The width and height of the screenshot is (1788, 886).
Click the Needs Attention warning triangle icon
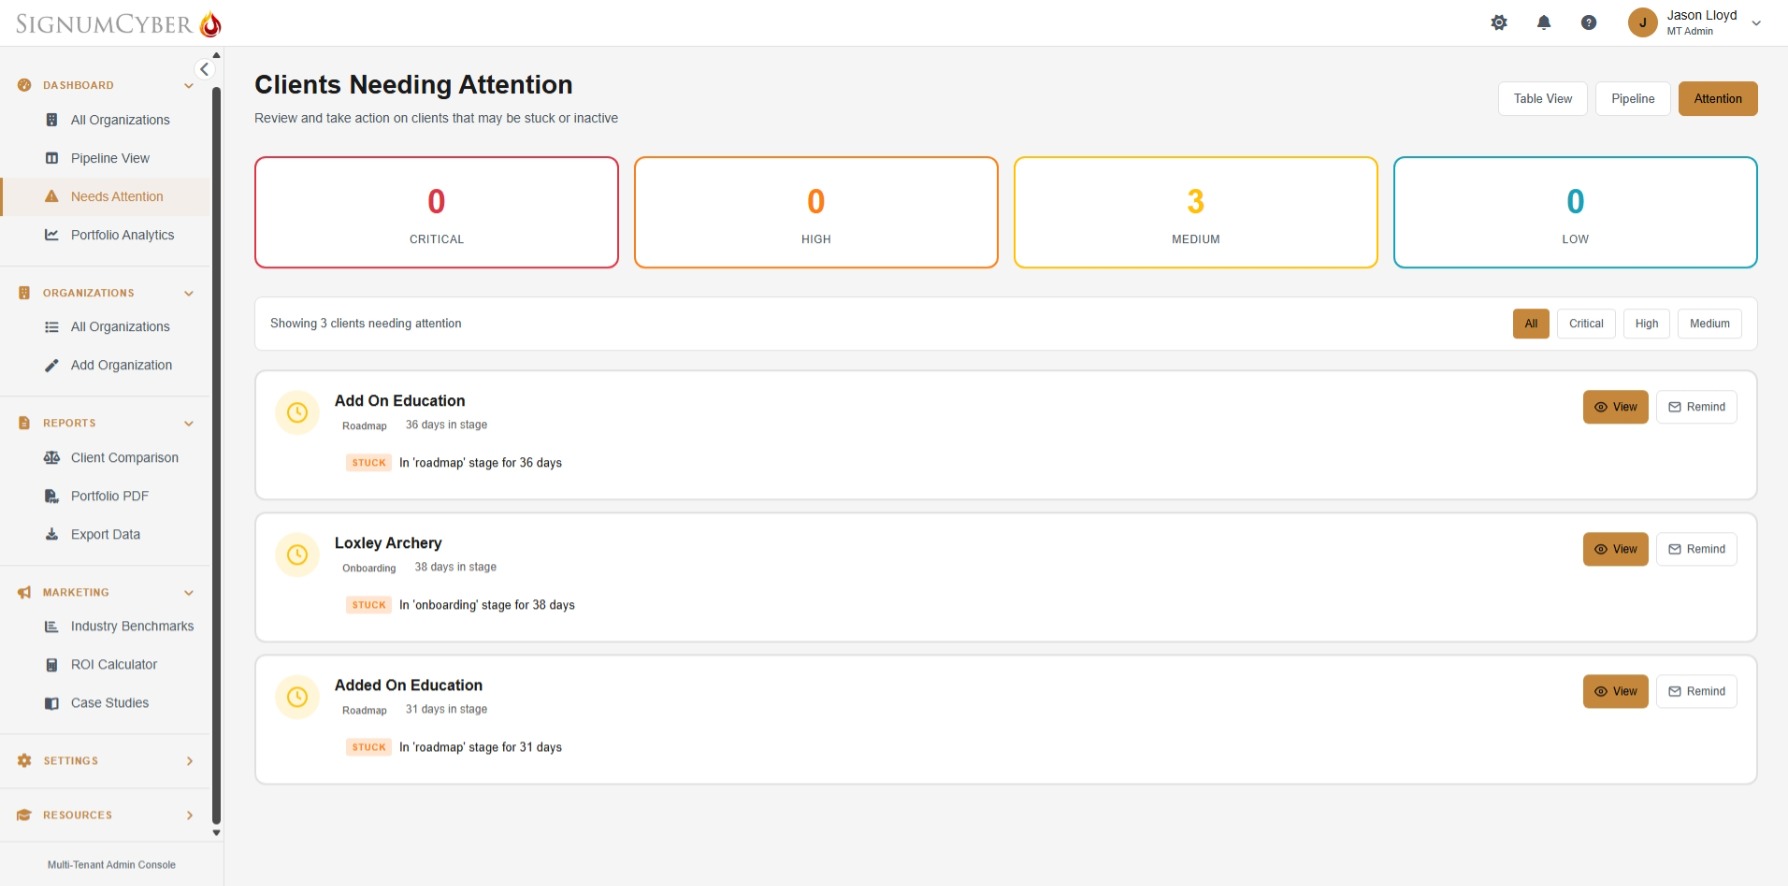click(52, 196)
